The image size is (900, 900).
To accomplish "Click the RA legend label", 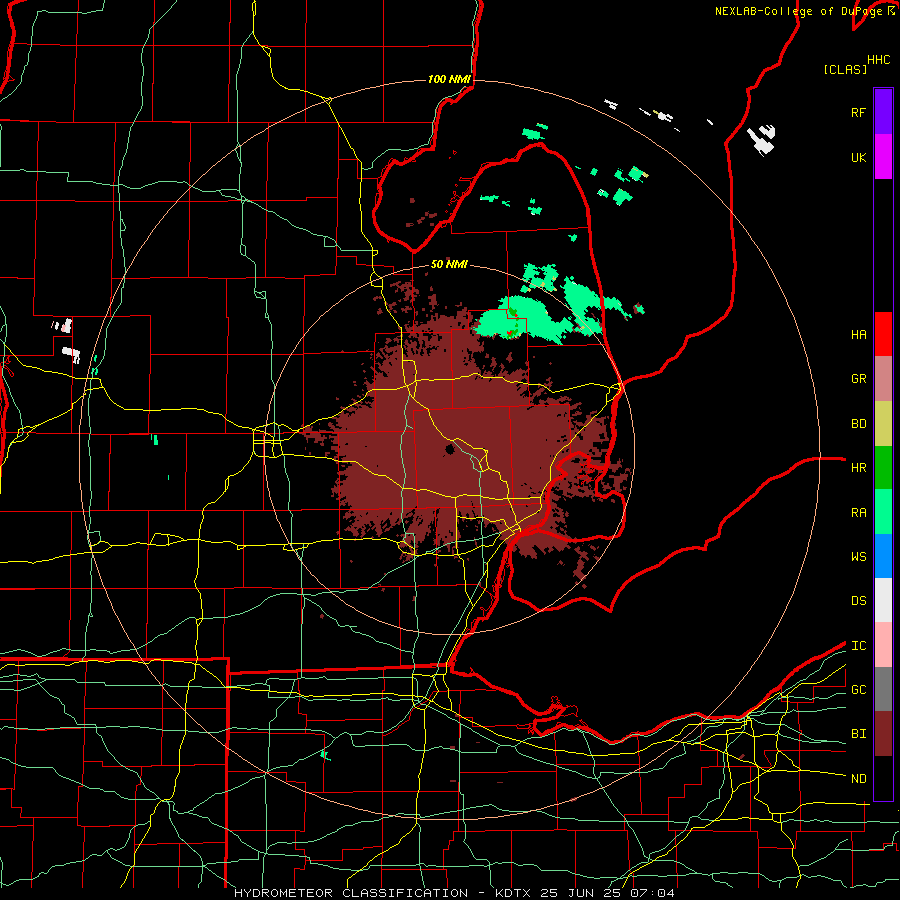I will (x=859, y=513).
